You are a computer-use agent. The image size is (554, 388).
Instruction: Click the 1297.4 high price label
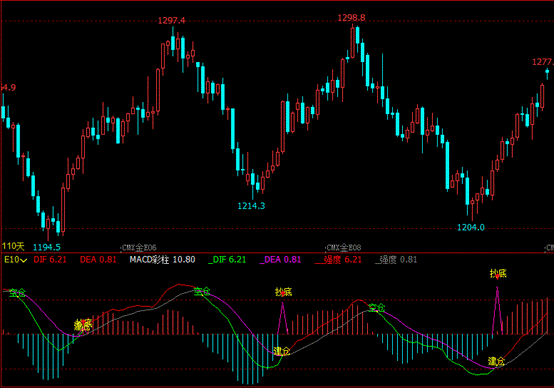pyautogui.click(x=171, y=20)
